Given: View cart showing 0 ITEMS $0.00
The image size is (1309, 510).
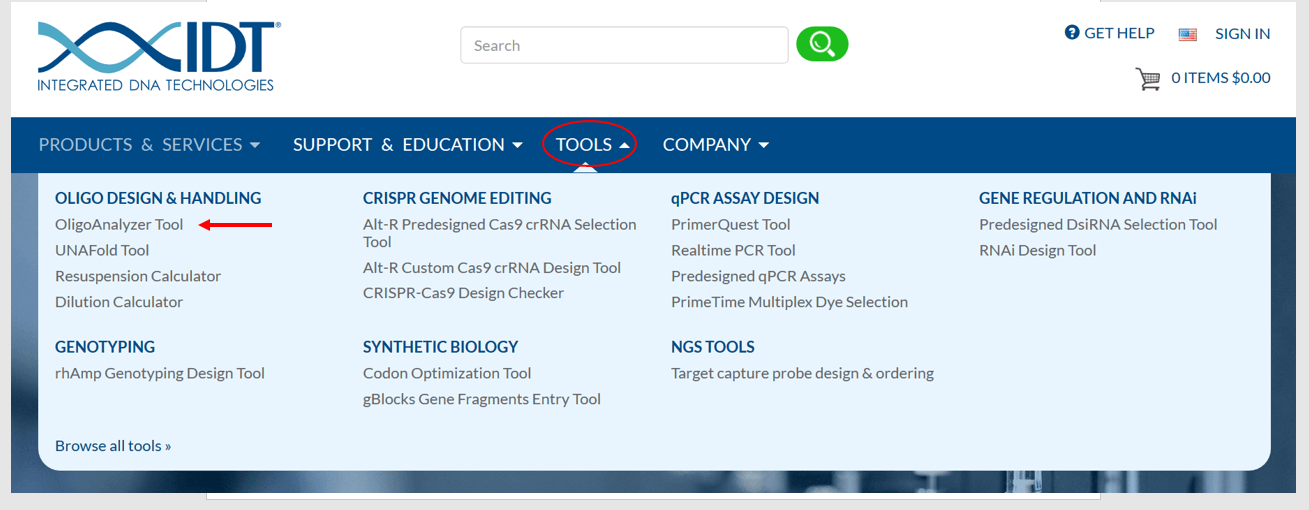Looking at the screenshot, I should 1221,78.
